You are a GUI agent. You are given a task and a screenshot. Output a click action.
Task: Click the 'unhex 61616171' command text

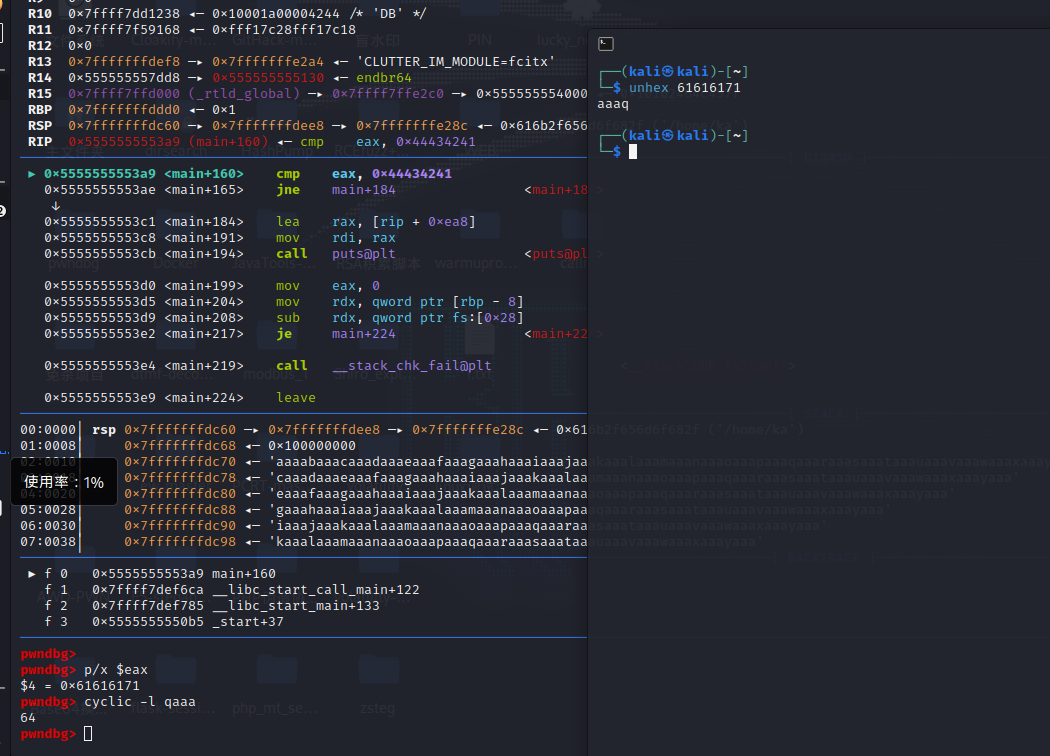coord(684,88)
